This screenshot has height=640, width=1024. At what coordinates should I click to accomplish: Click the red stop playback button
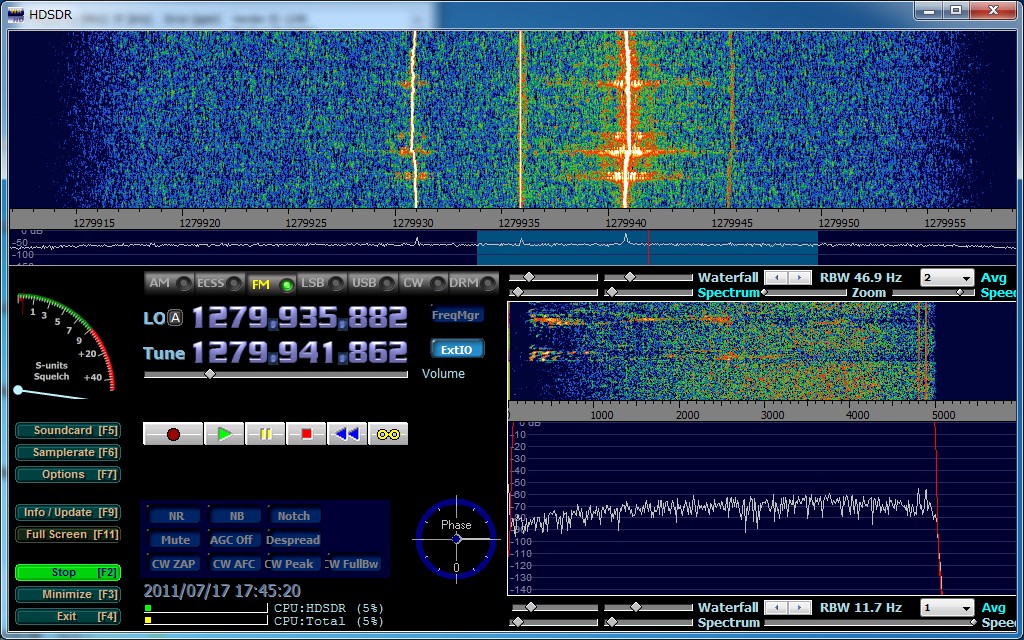306,434
